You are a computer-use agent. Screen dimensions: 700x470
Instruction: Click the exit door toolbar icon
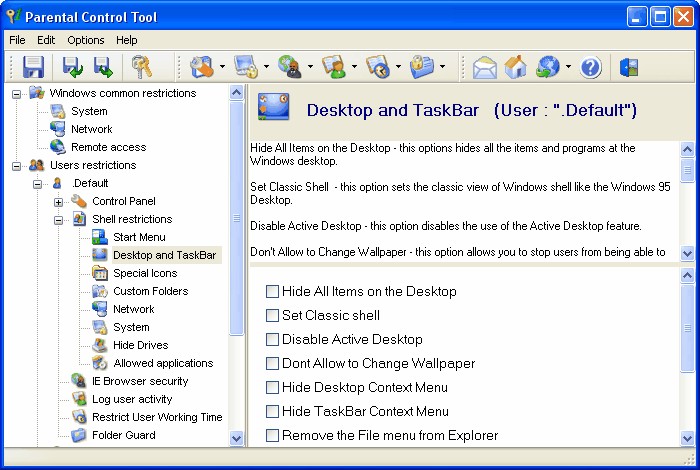click(x=629, y=67)
